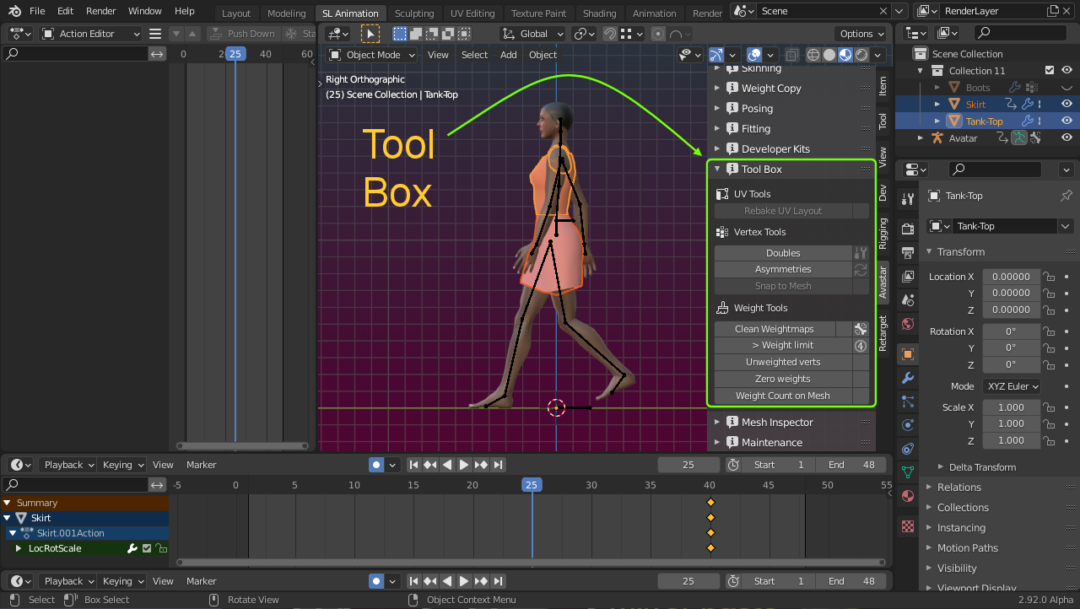The width and height of the screenshot is (1080, 609).
Task: Toggle Collection 11 exclude checkbox
Action: click(1049, 71)
